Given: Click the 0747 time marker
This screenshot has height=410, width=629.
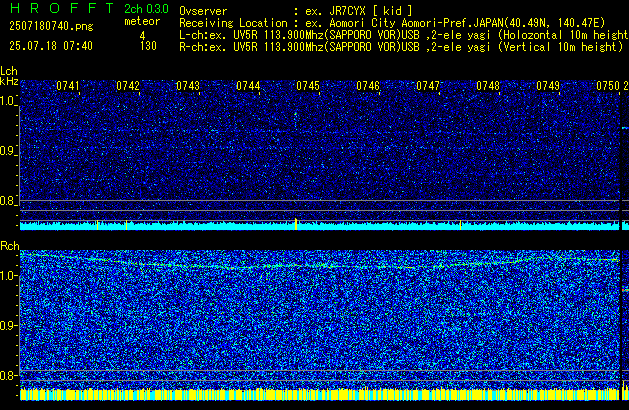Looking at the screenshot, I should point(428,86).
